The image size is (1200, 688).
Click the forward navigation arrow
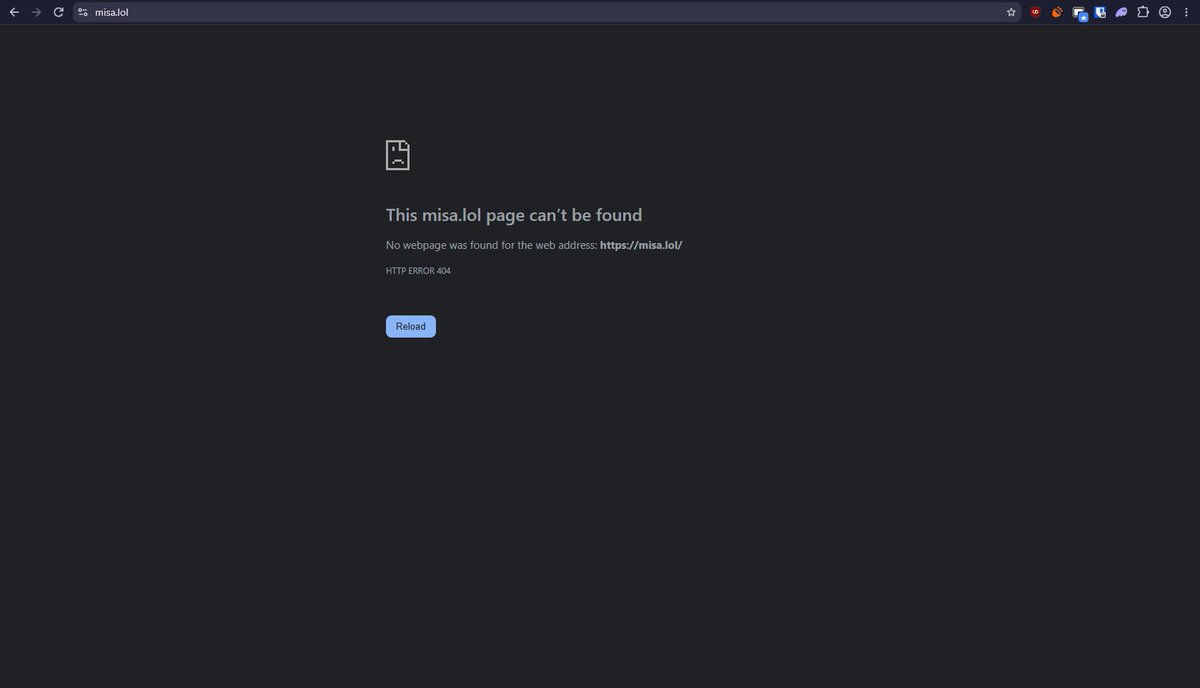(36, 12)
